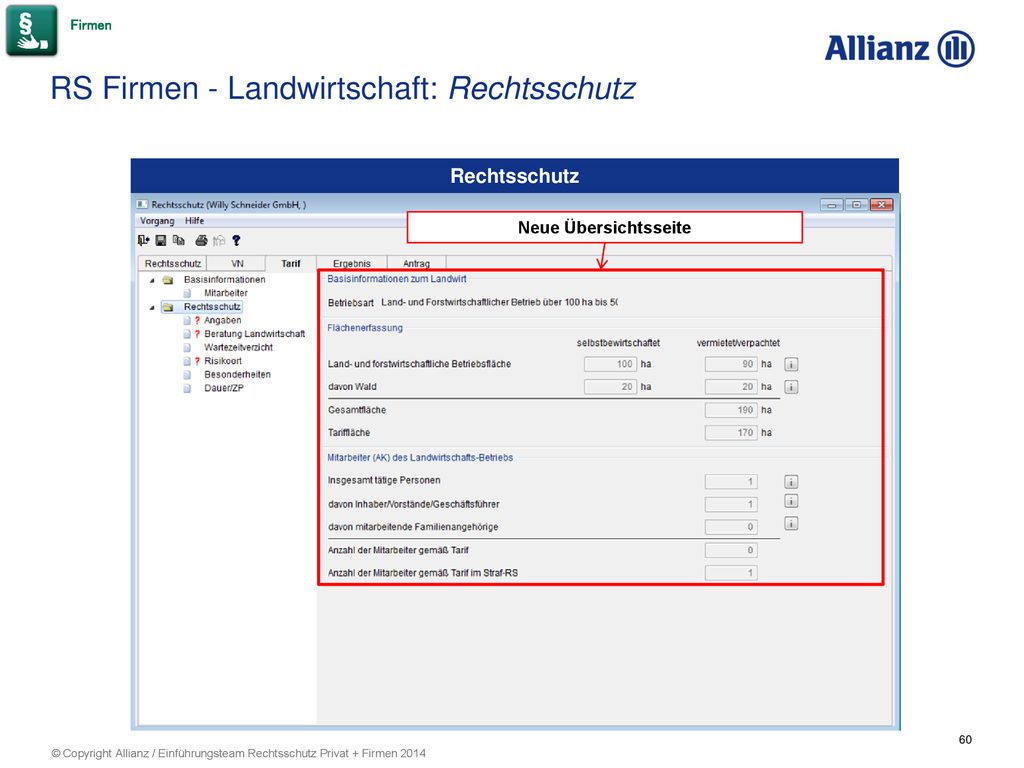
Task: Select Risikoort in the tree
Action: click(223, 361)
